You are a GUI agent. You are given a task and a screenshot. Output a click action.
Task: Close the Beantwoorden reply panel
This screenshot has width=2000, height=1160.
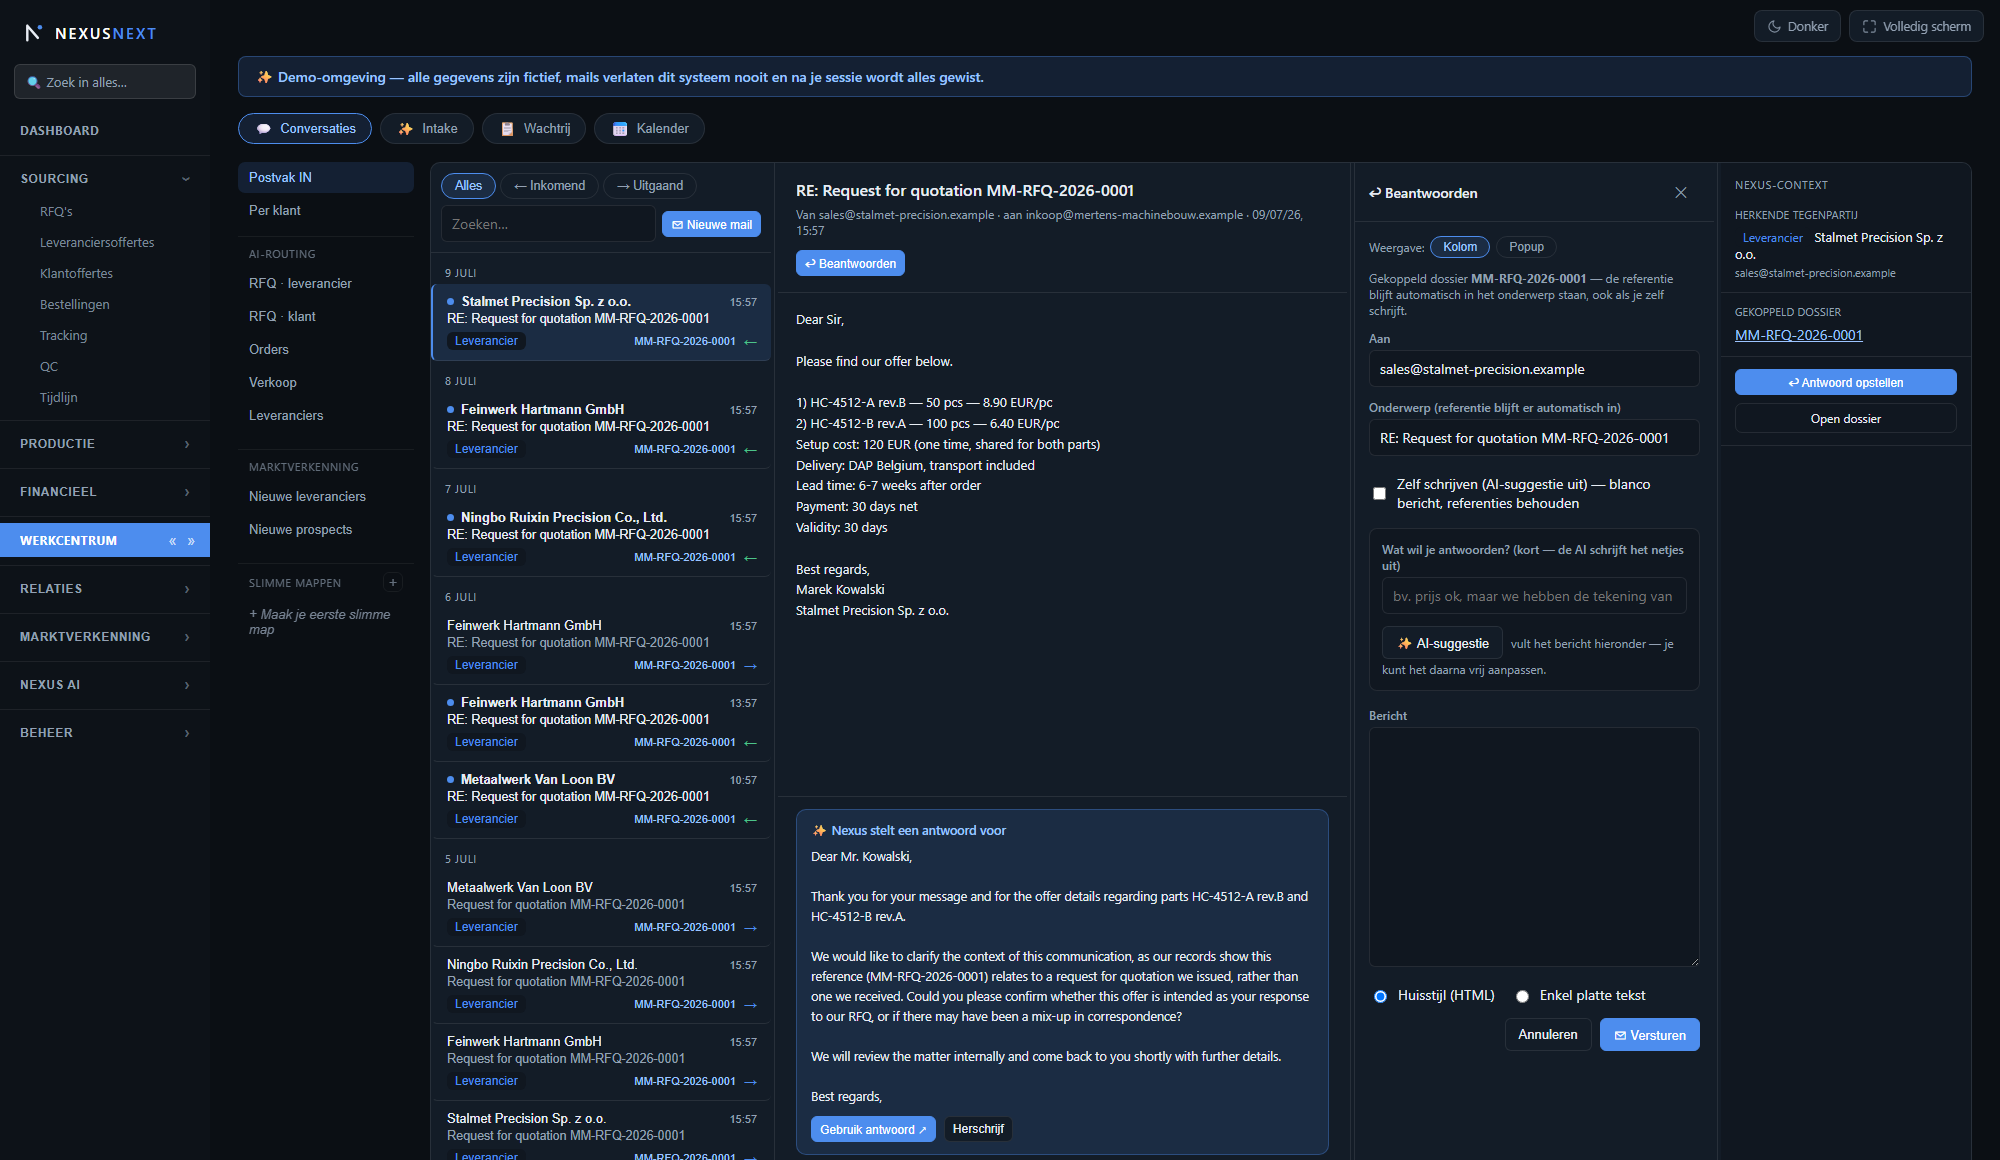1681,193
